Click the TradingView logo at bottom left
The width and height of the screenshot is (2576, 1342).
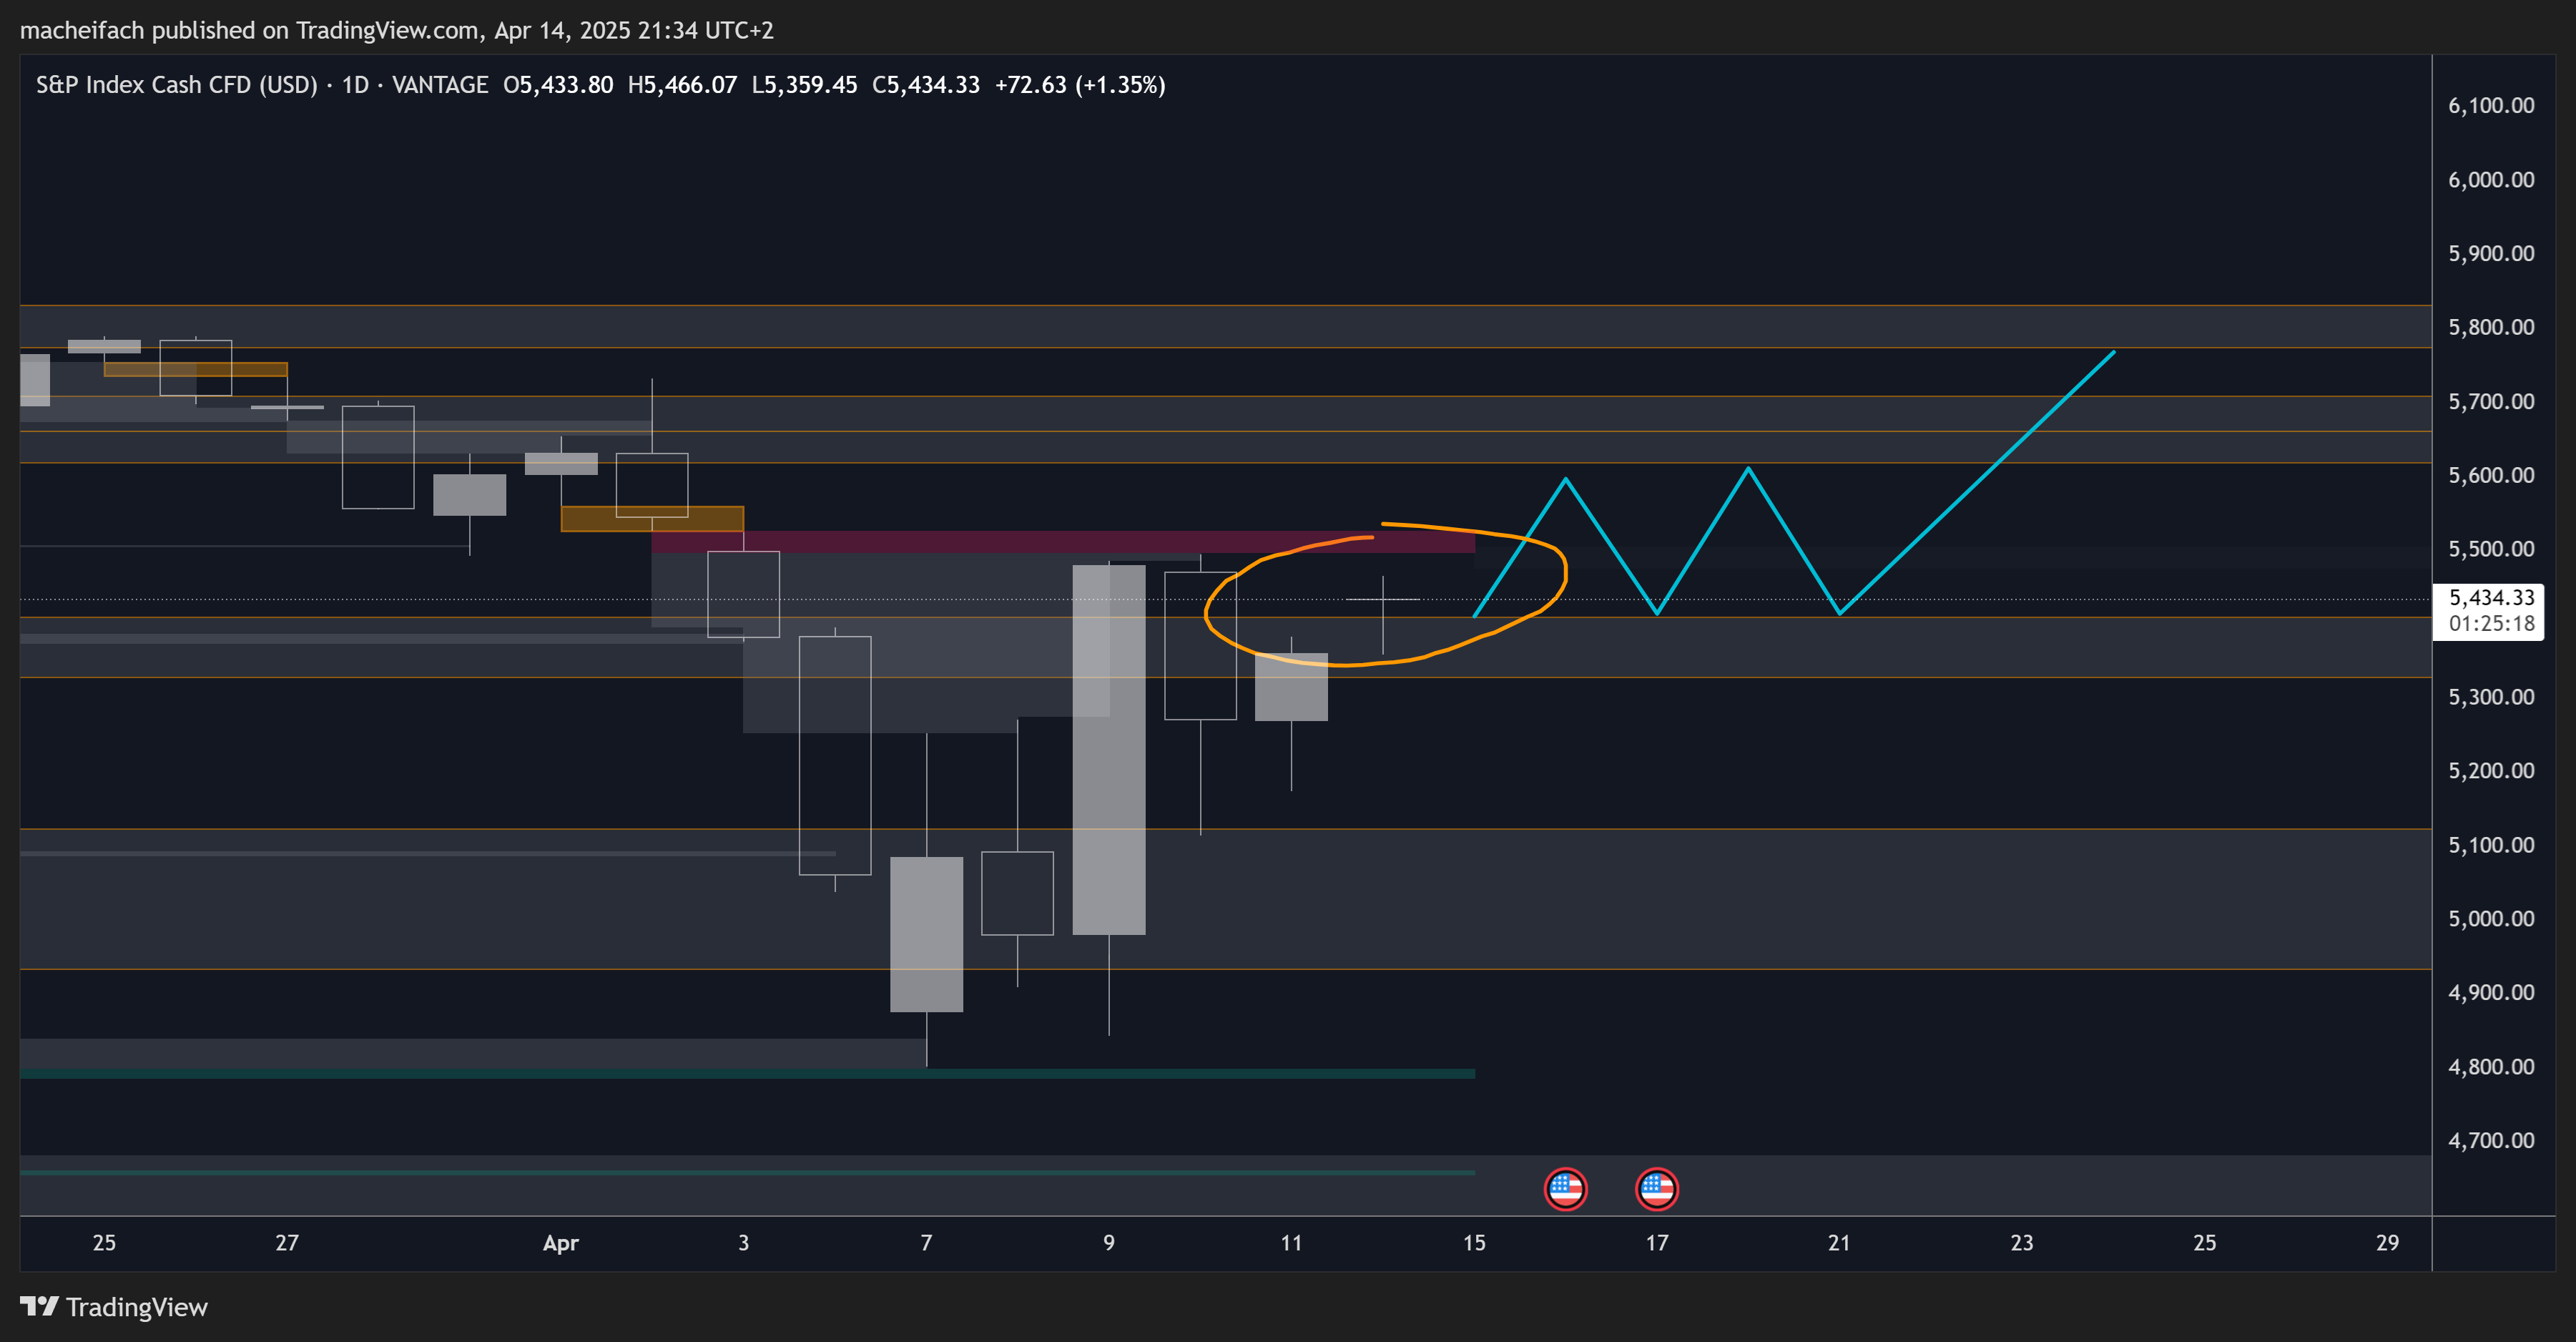click(x=114, y=1307)
